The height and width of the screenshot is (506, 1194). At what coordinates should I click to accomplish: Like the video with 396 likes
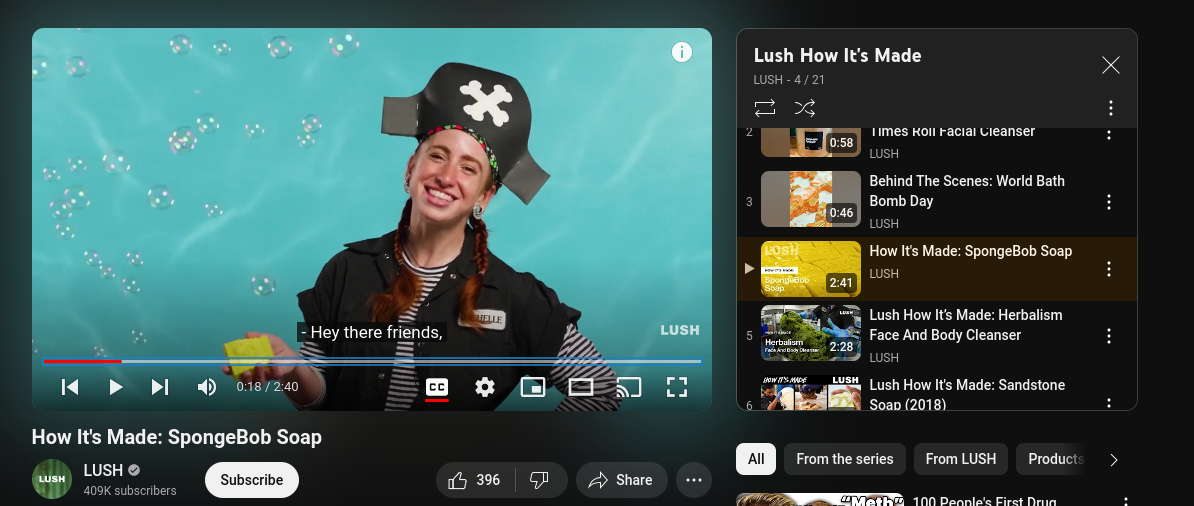475,480
